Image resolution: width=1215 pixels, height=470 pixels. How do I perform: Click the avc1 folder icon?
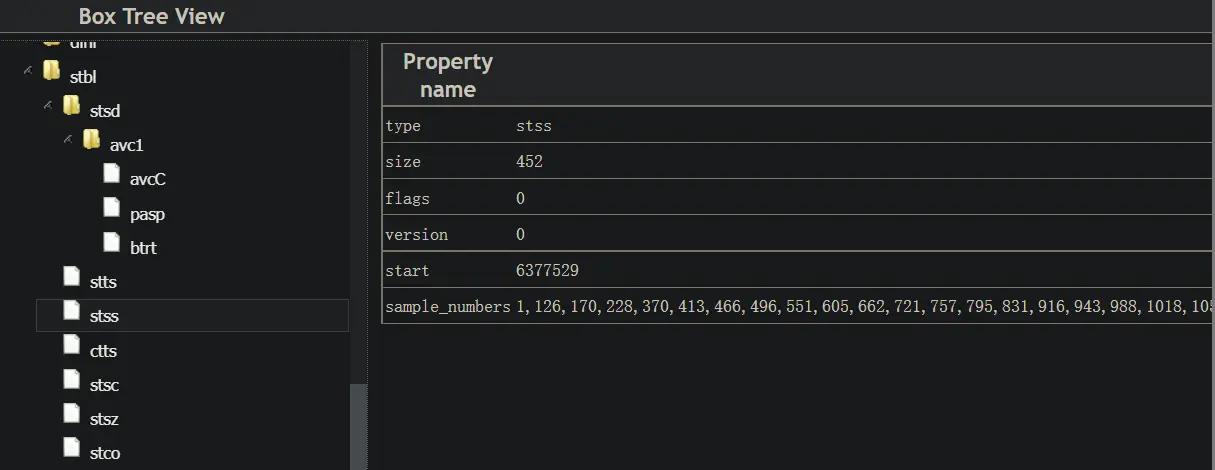[91, 140]
